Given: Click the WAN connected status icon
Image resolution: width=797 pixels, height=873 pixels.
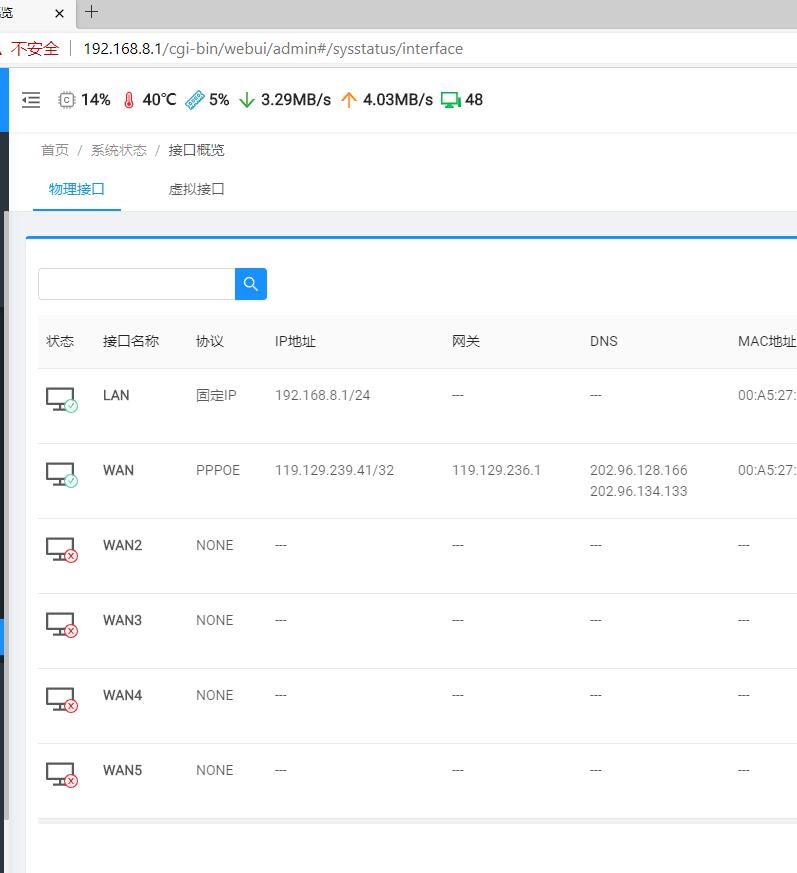Looking at the screenshot, I should [61, 475].
